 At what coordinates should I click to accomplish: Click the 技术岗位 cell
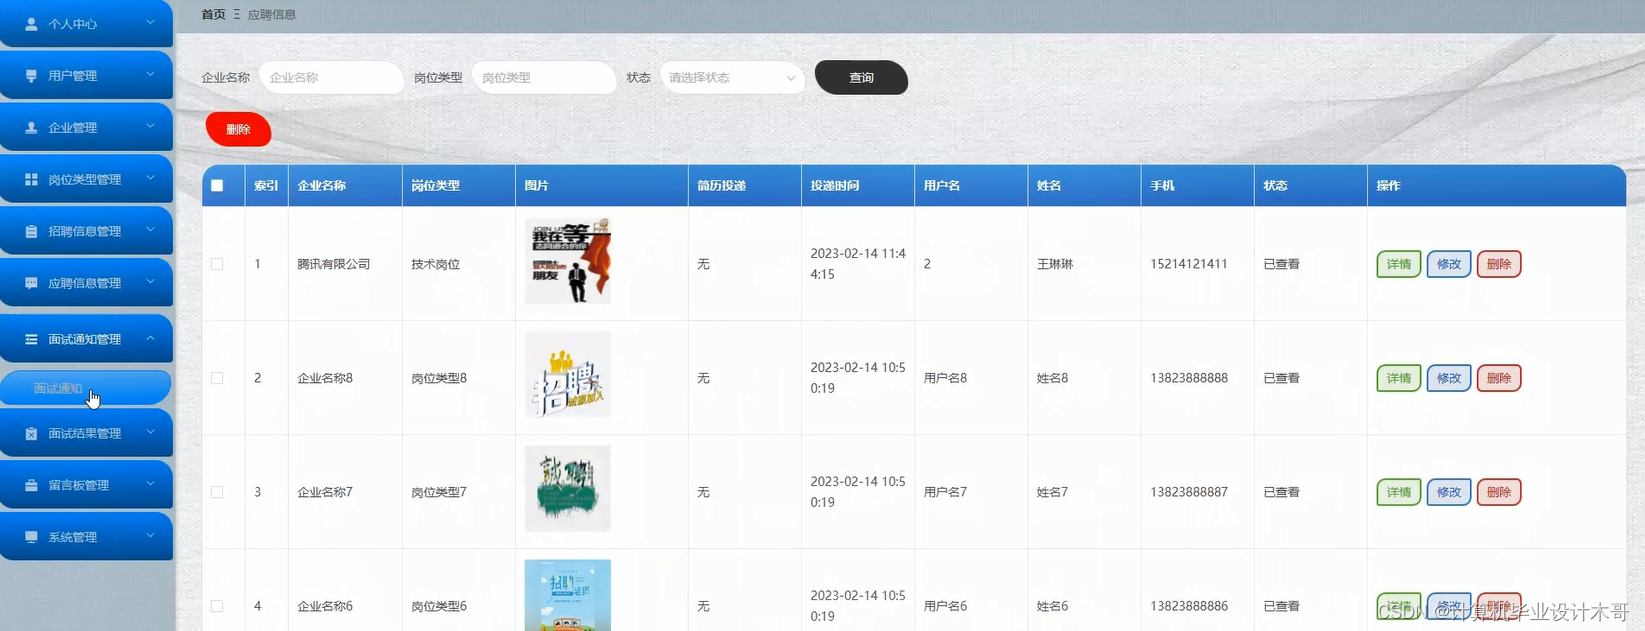click(435, 264)
